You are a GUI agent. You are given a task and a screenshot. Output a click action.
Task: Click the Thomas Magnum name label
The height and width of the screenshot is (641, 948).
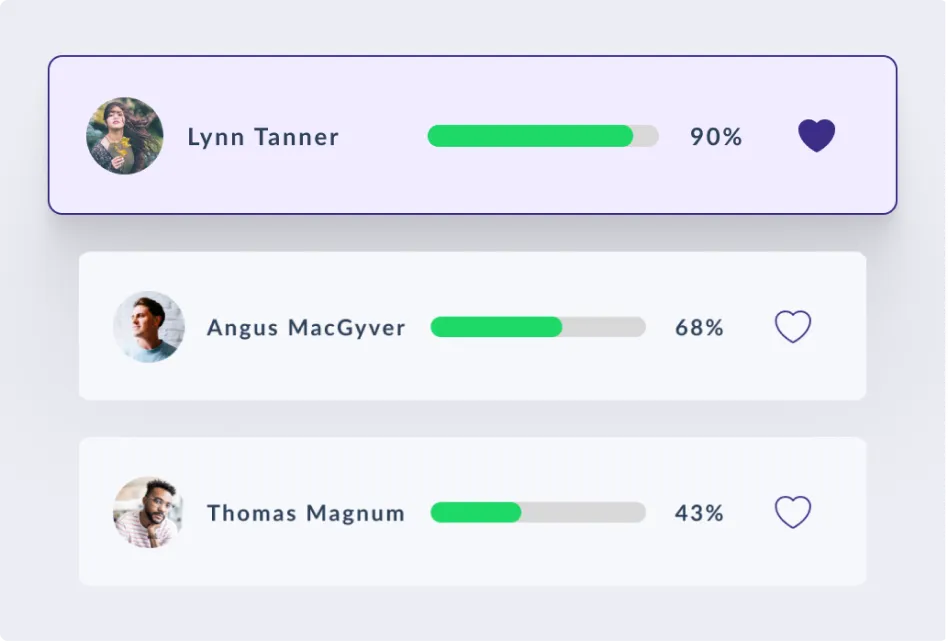tap(306, 513)
